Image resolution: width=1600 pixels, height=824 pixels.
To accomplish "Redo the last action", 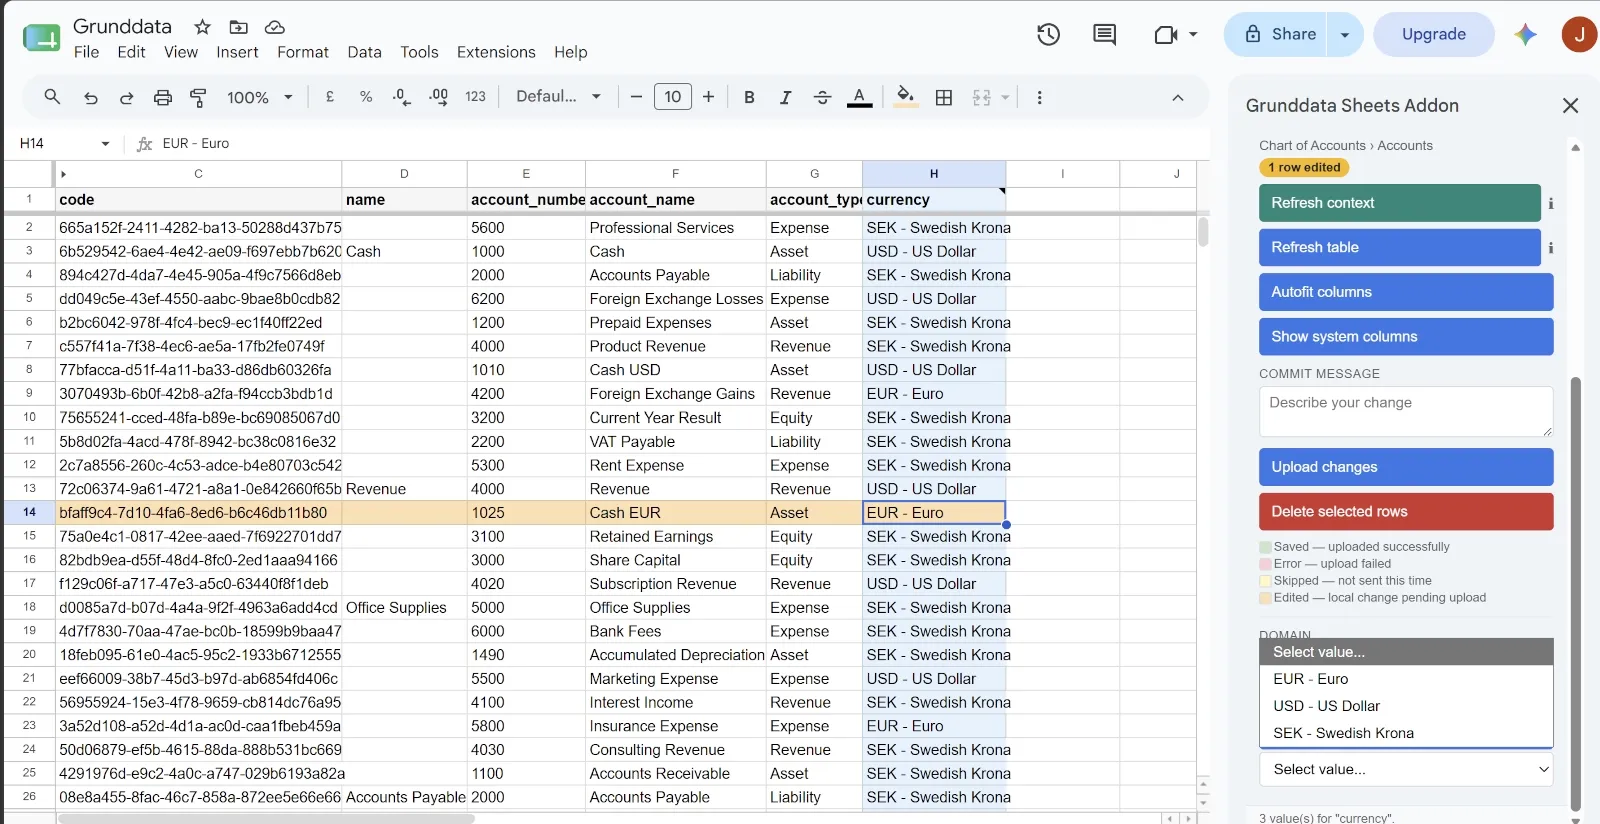I will coord(127,97).
